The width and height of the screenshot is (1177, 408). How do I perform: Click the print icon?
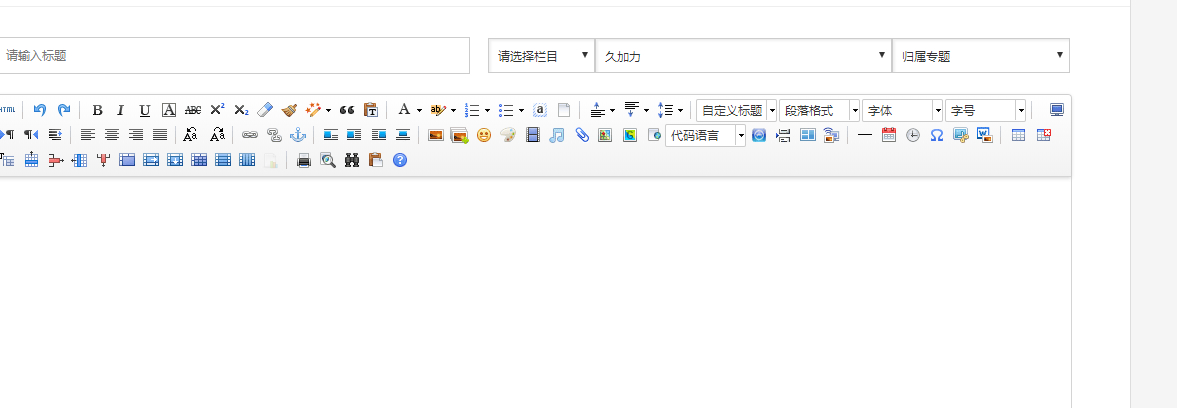point(304,160)
